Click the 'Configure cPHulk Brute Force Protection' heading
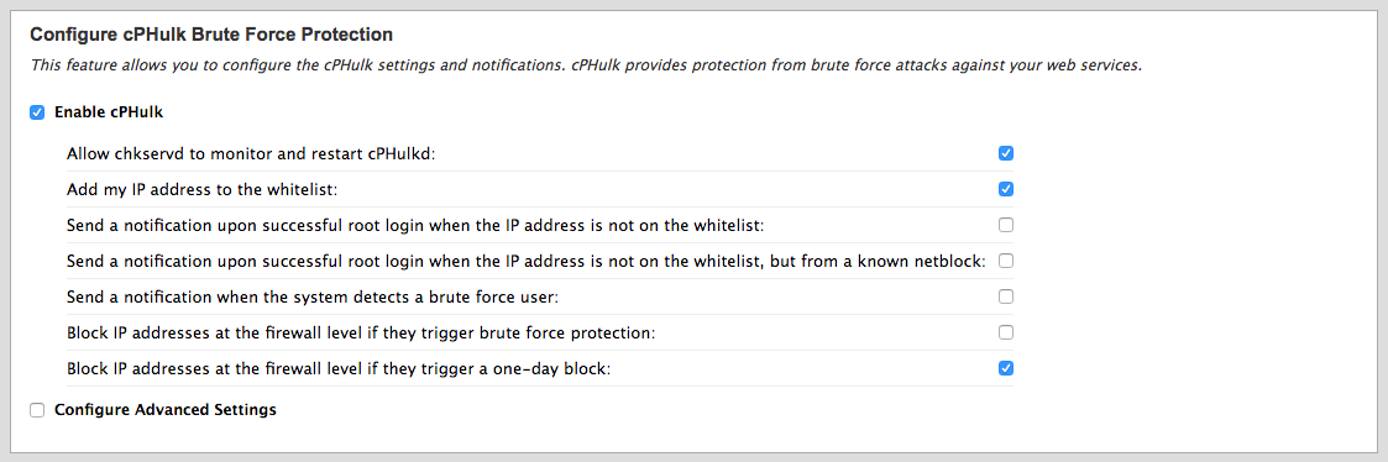1388x462 pixels. [211, 35]
